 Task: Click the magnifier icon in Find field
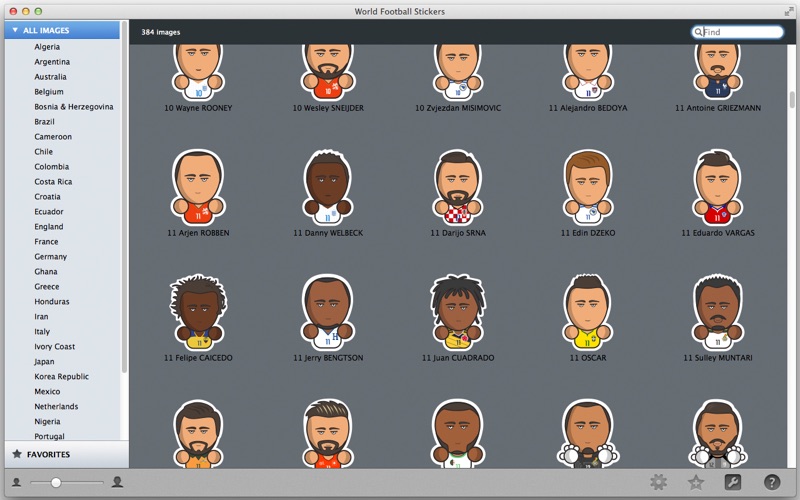698,32
